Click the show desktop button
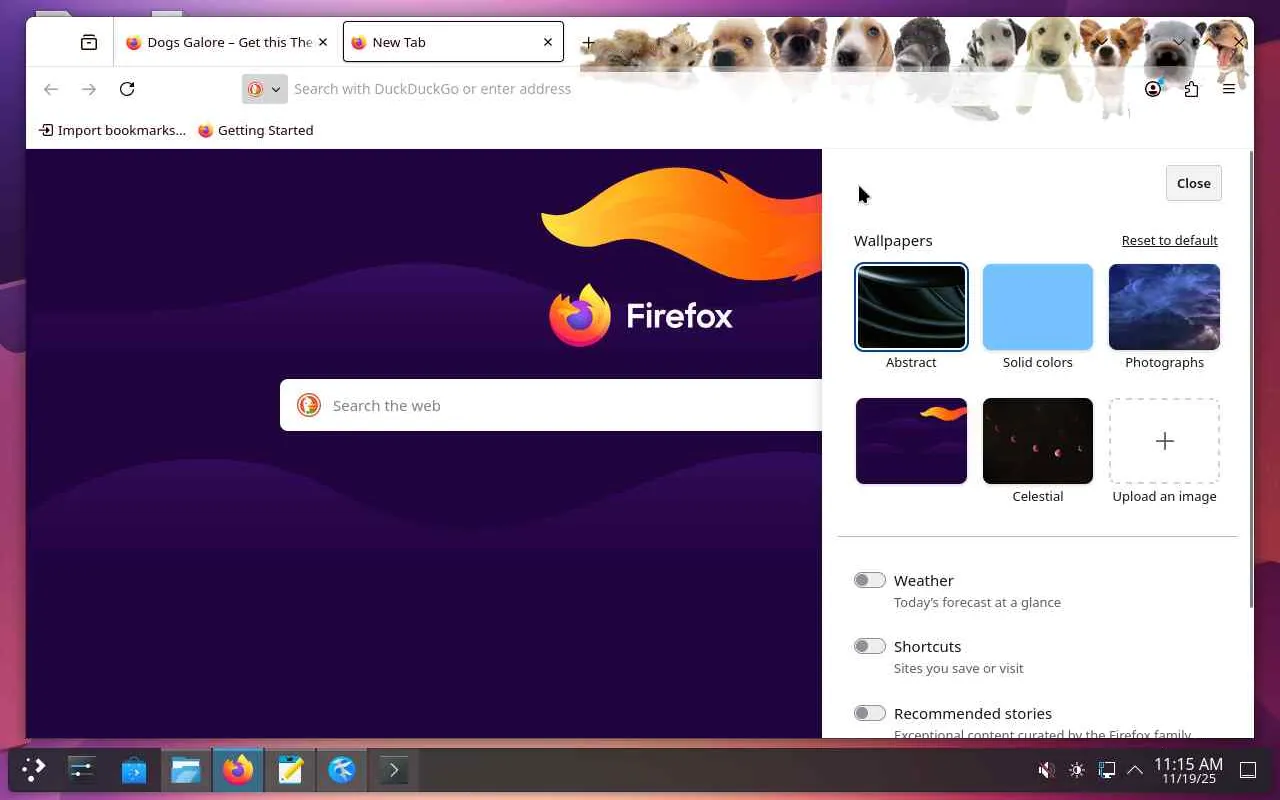Viewport: 1280px width, 800px height. click(x=1248, y=770)
